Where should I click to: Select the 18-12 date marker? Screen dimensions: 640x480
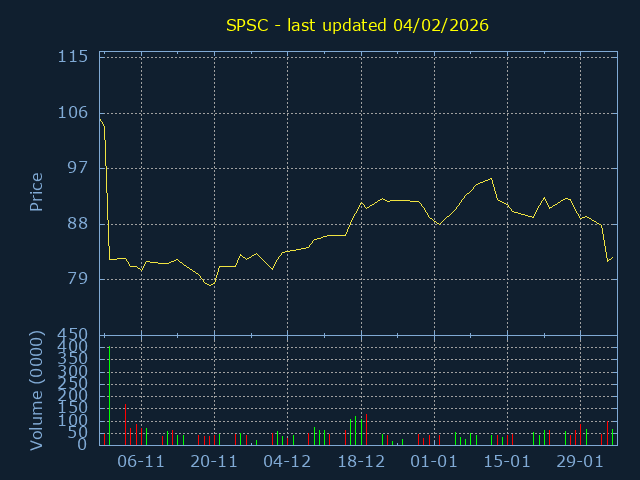361,462
